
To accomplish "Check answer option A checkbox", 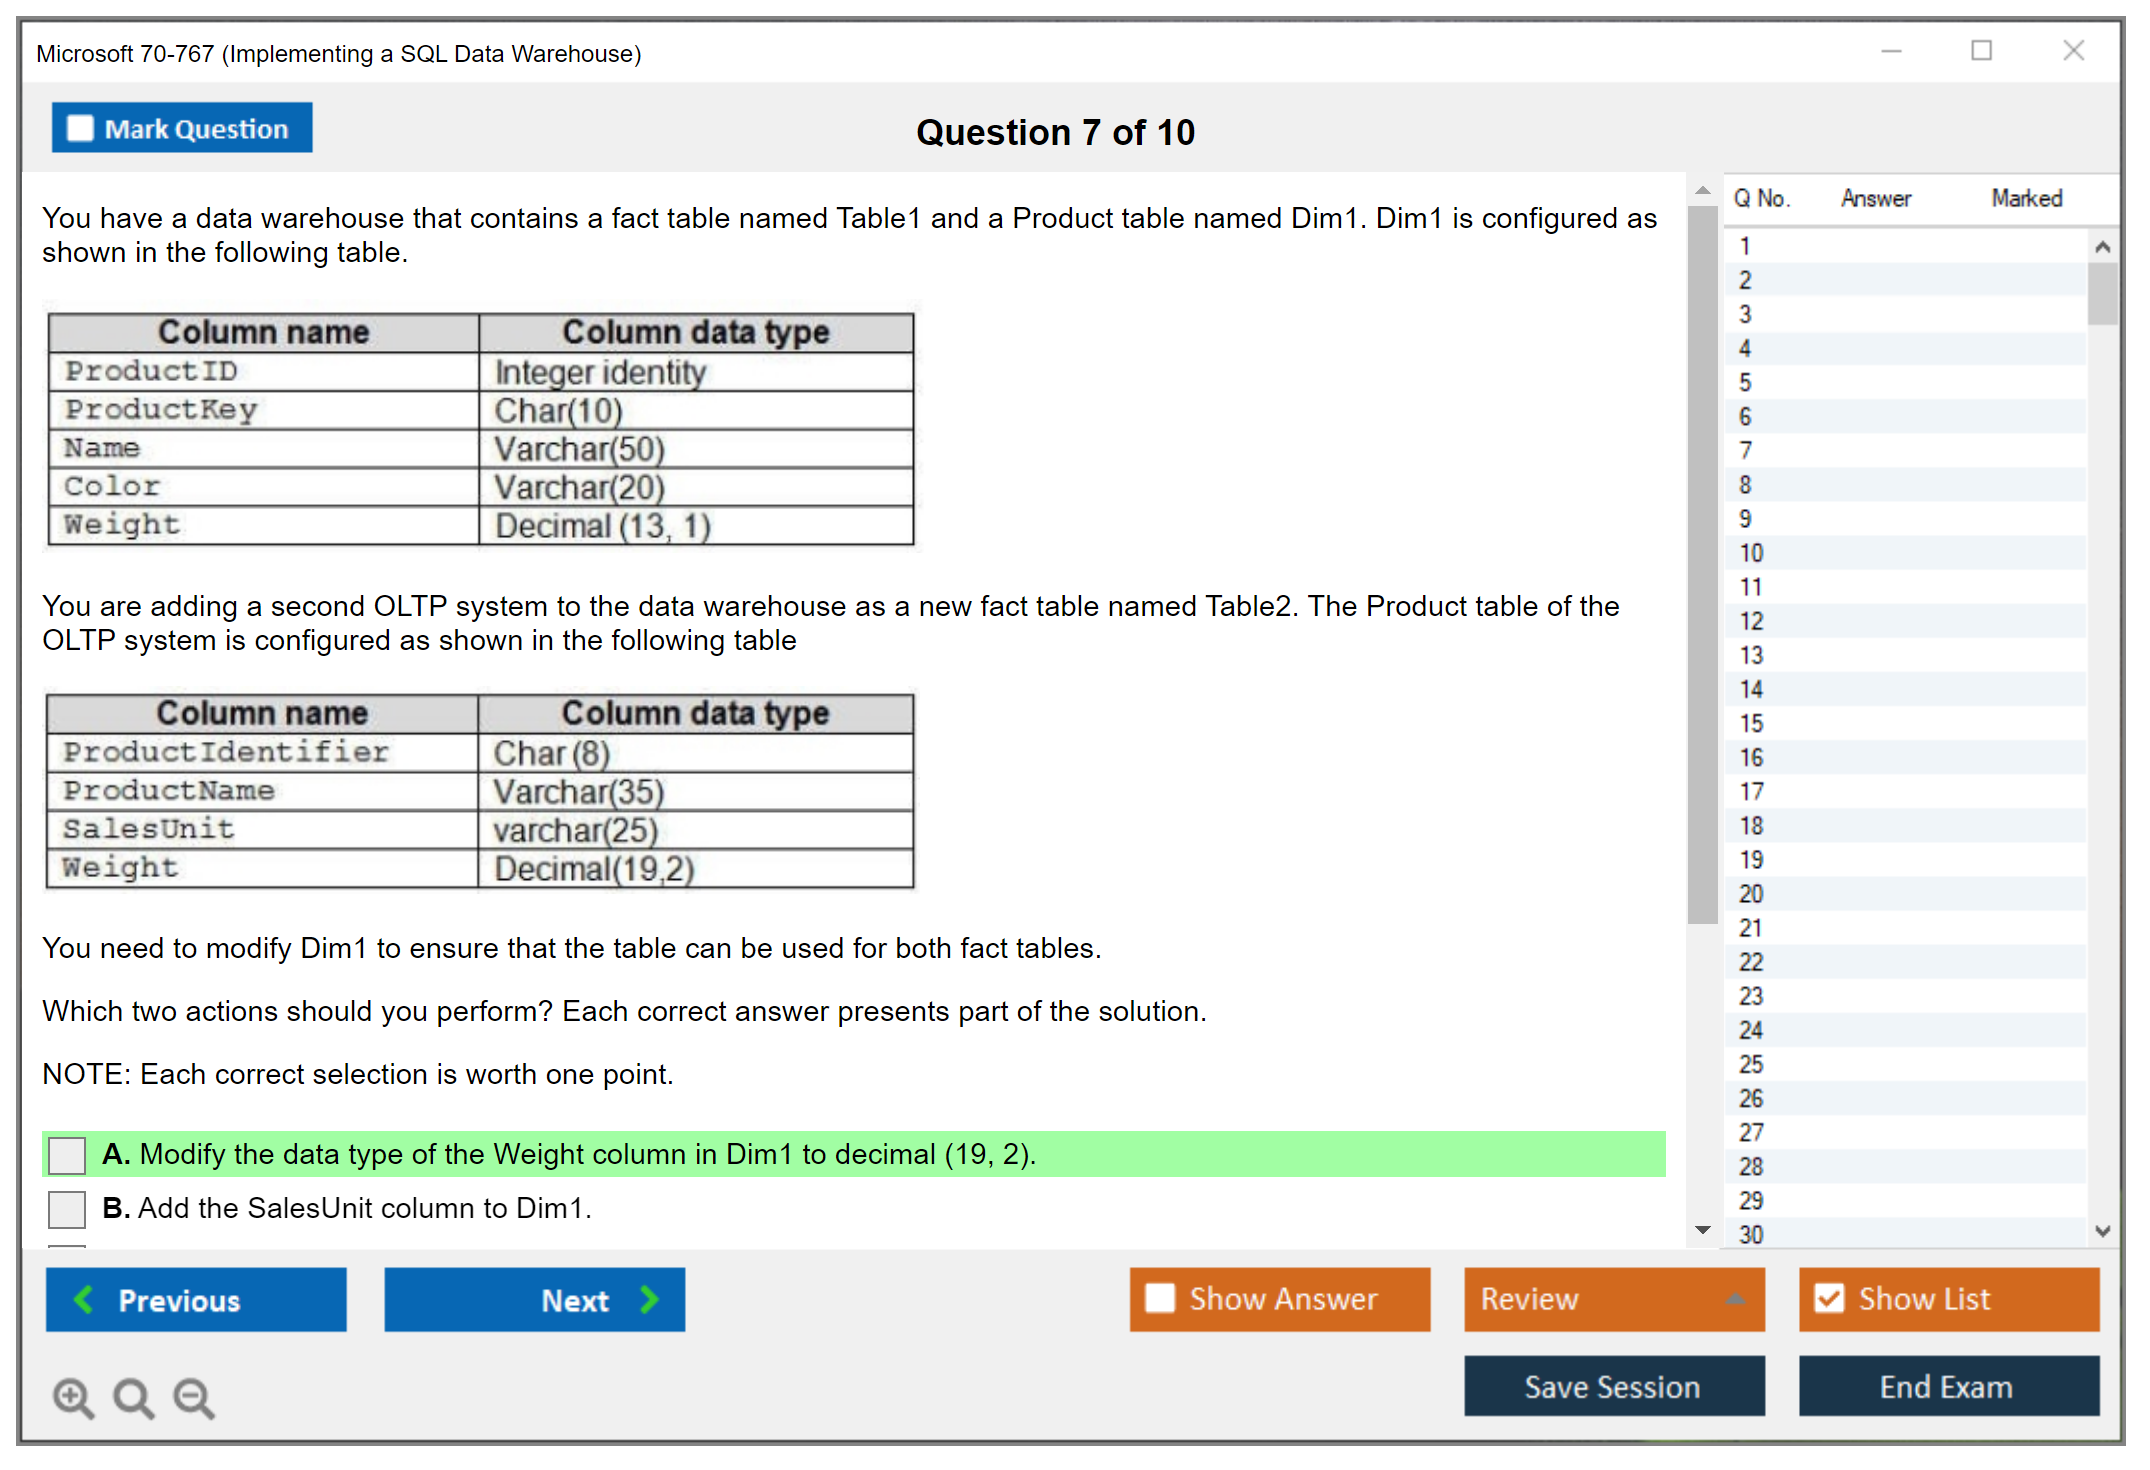I will pos(67,1155).
